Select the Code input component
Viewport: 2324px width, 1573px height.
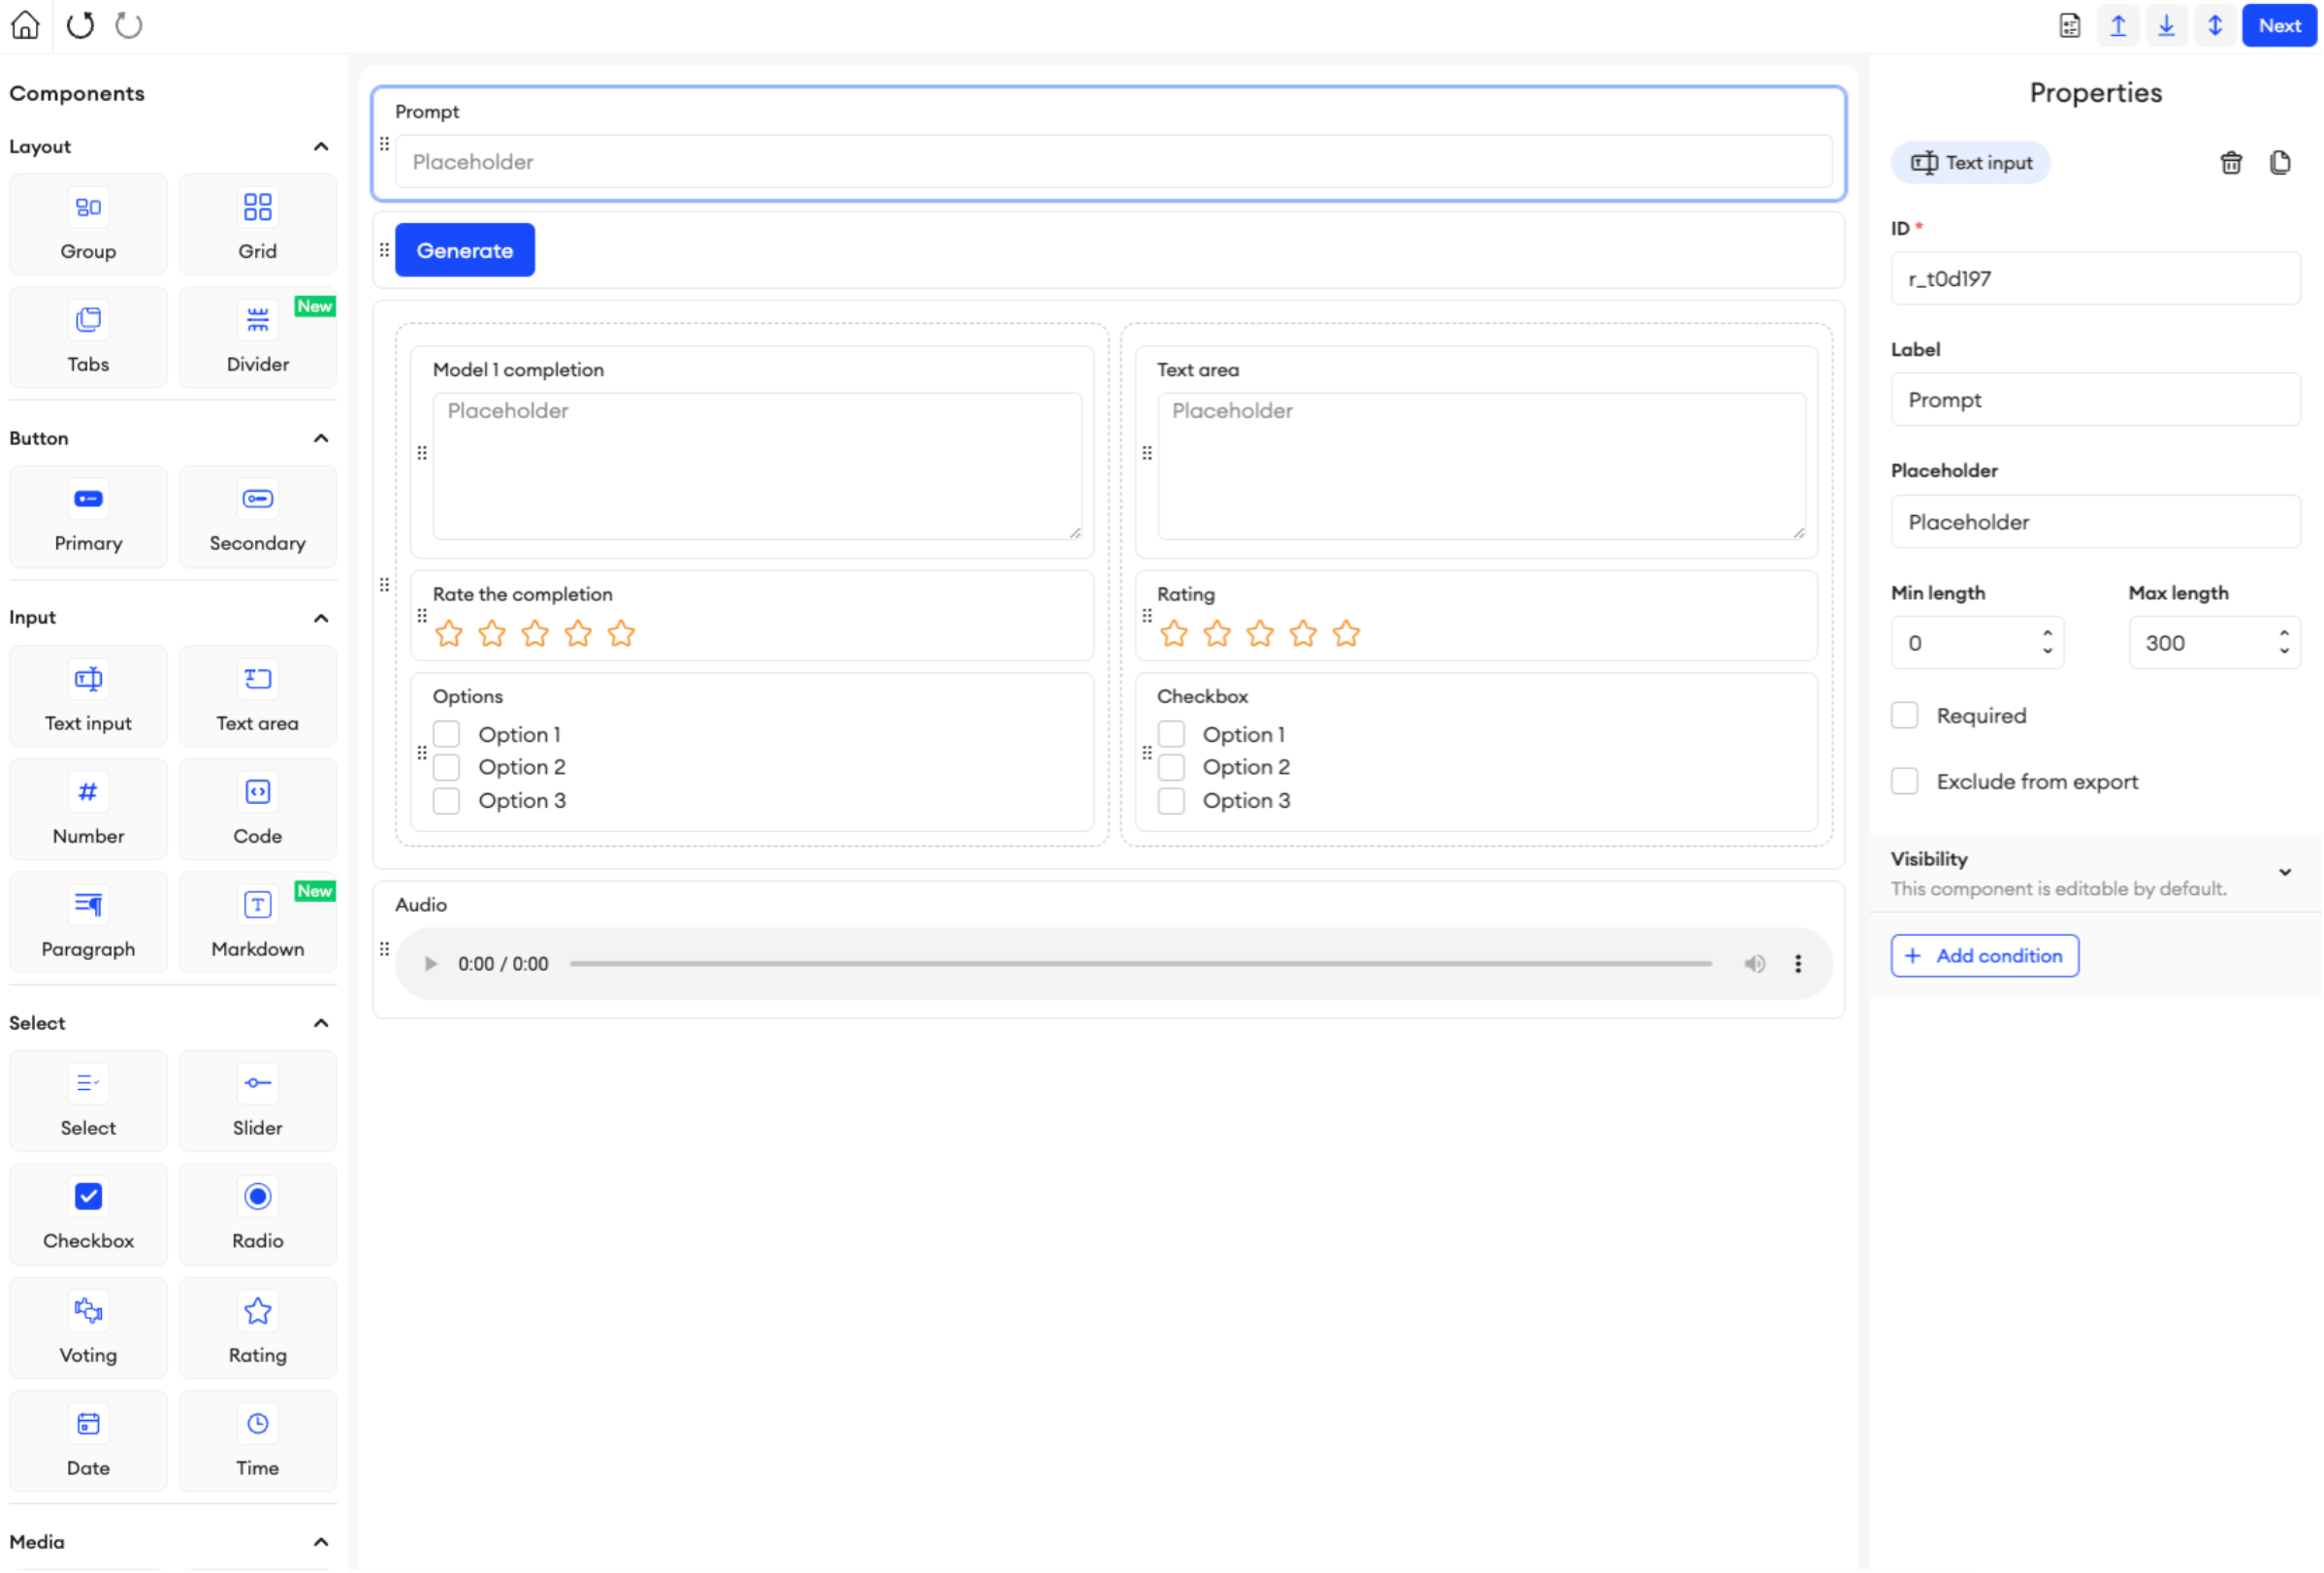(x=257, y=809)
